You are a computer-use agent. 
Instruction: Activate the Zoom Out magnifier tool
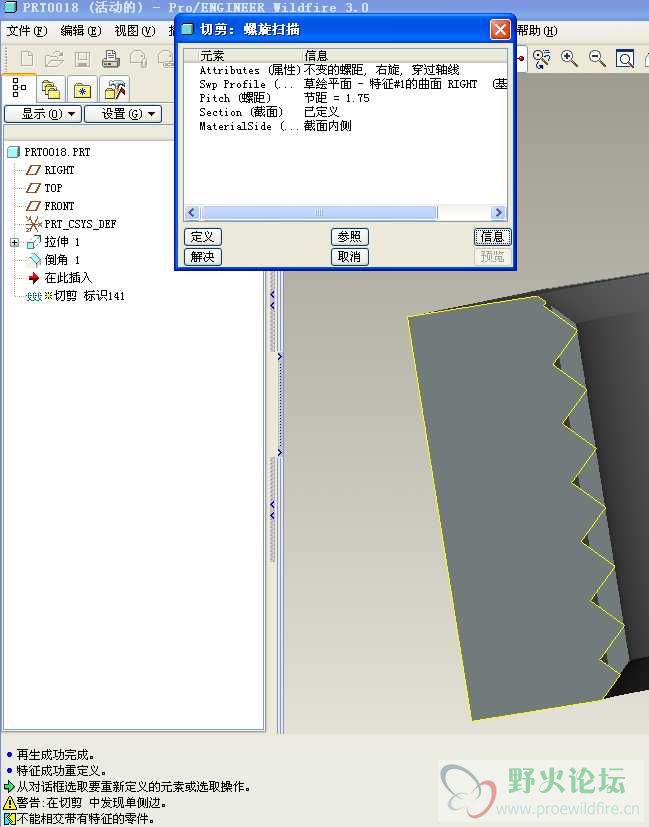(x=597, y=59)
